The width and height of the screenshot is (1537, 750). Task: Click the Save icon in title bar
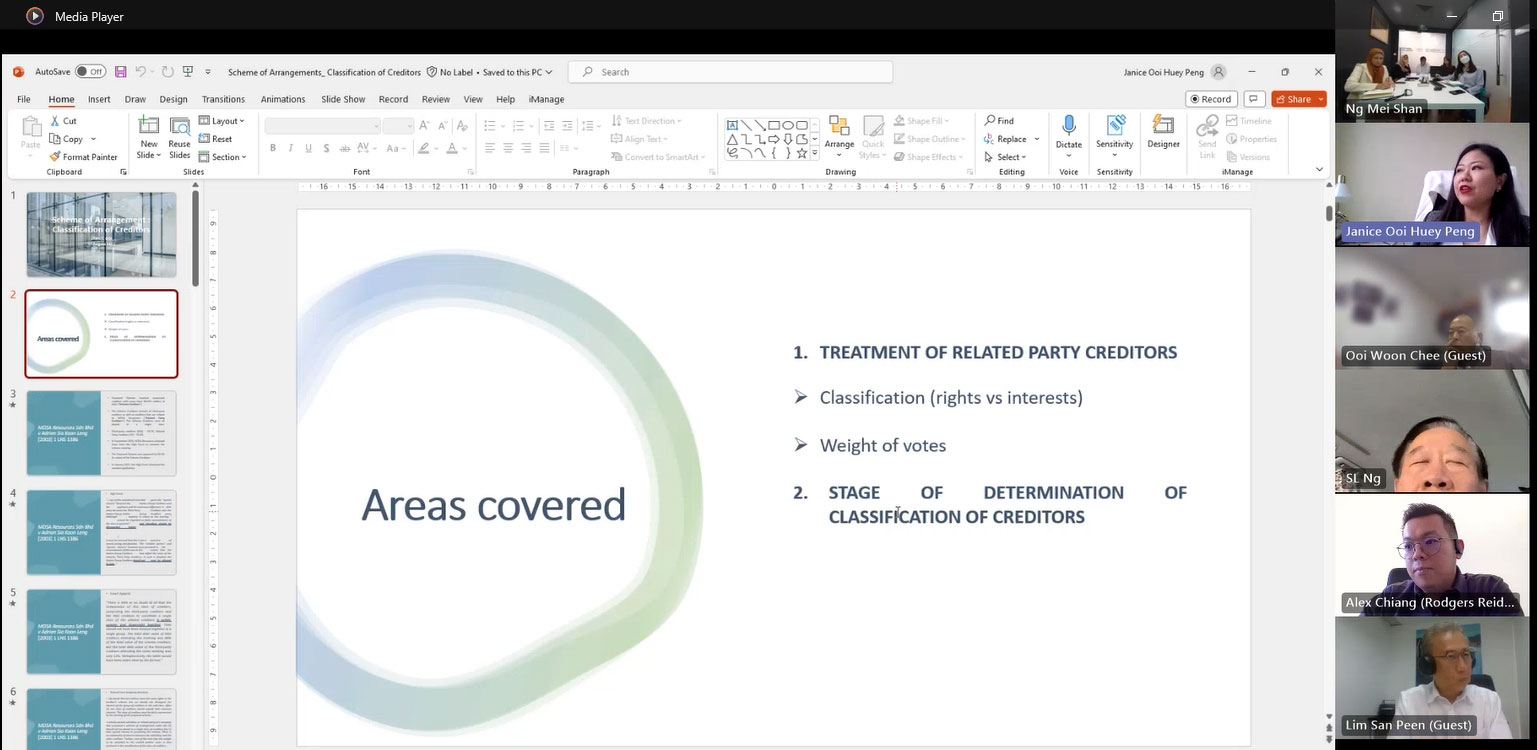(120, 72)
